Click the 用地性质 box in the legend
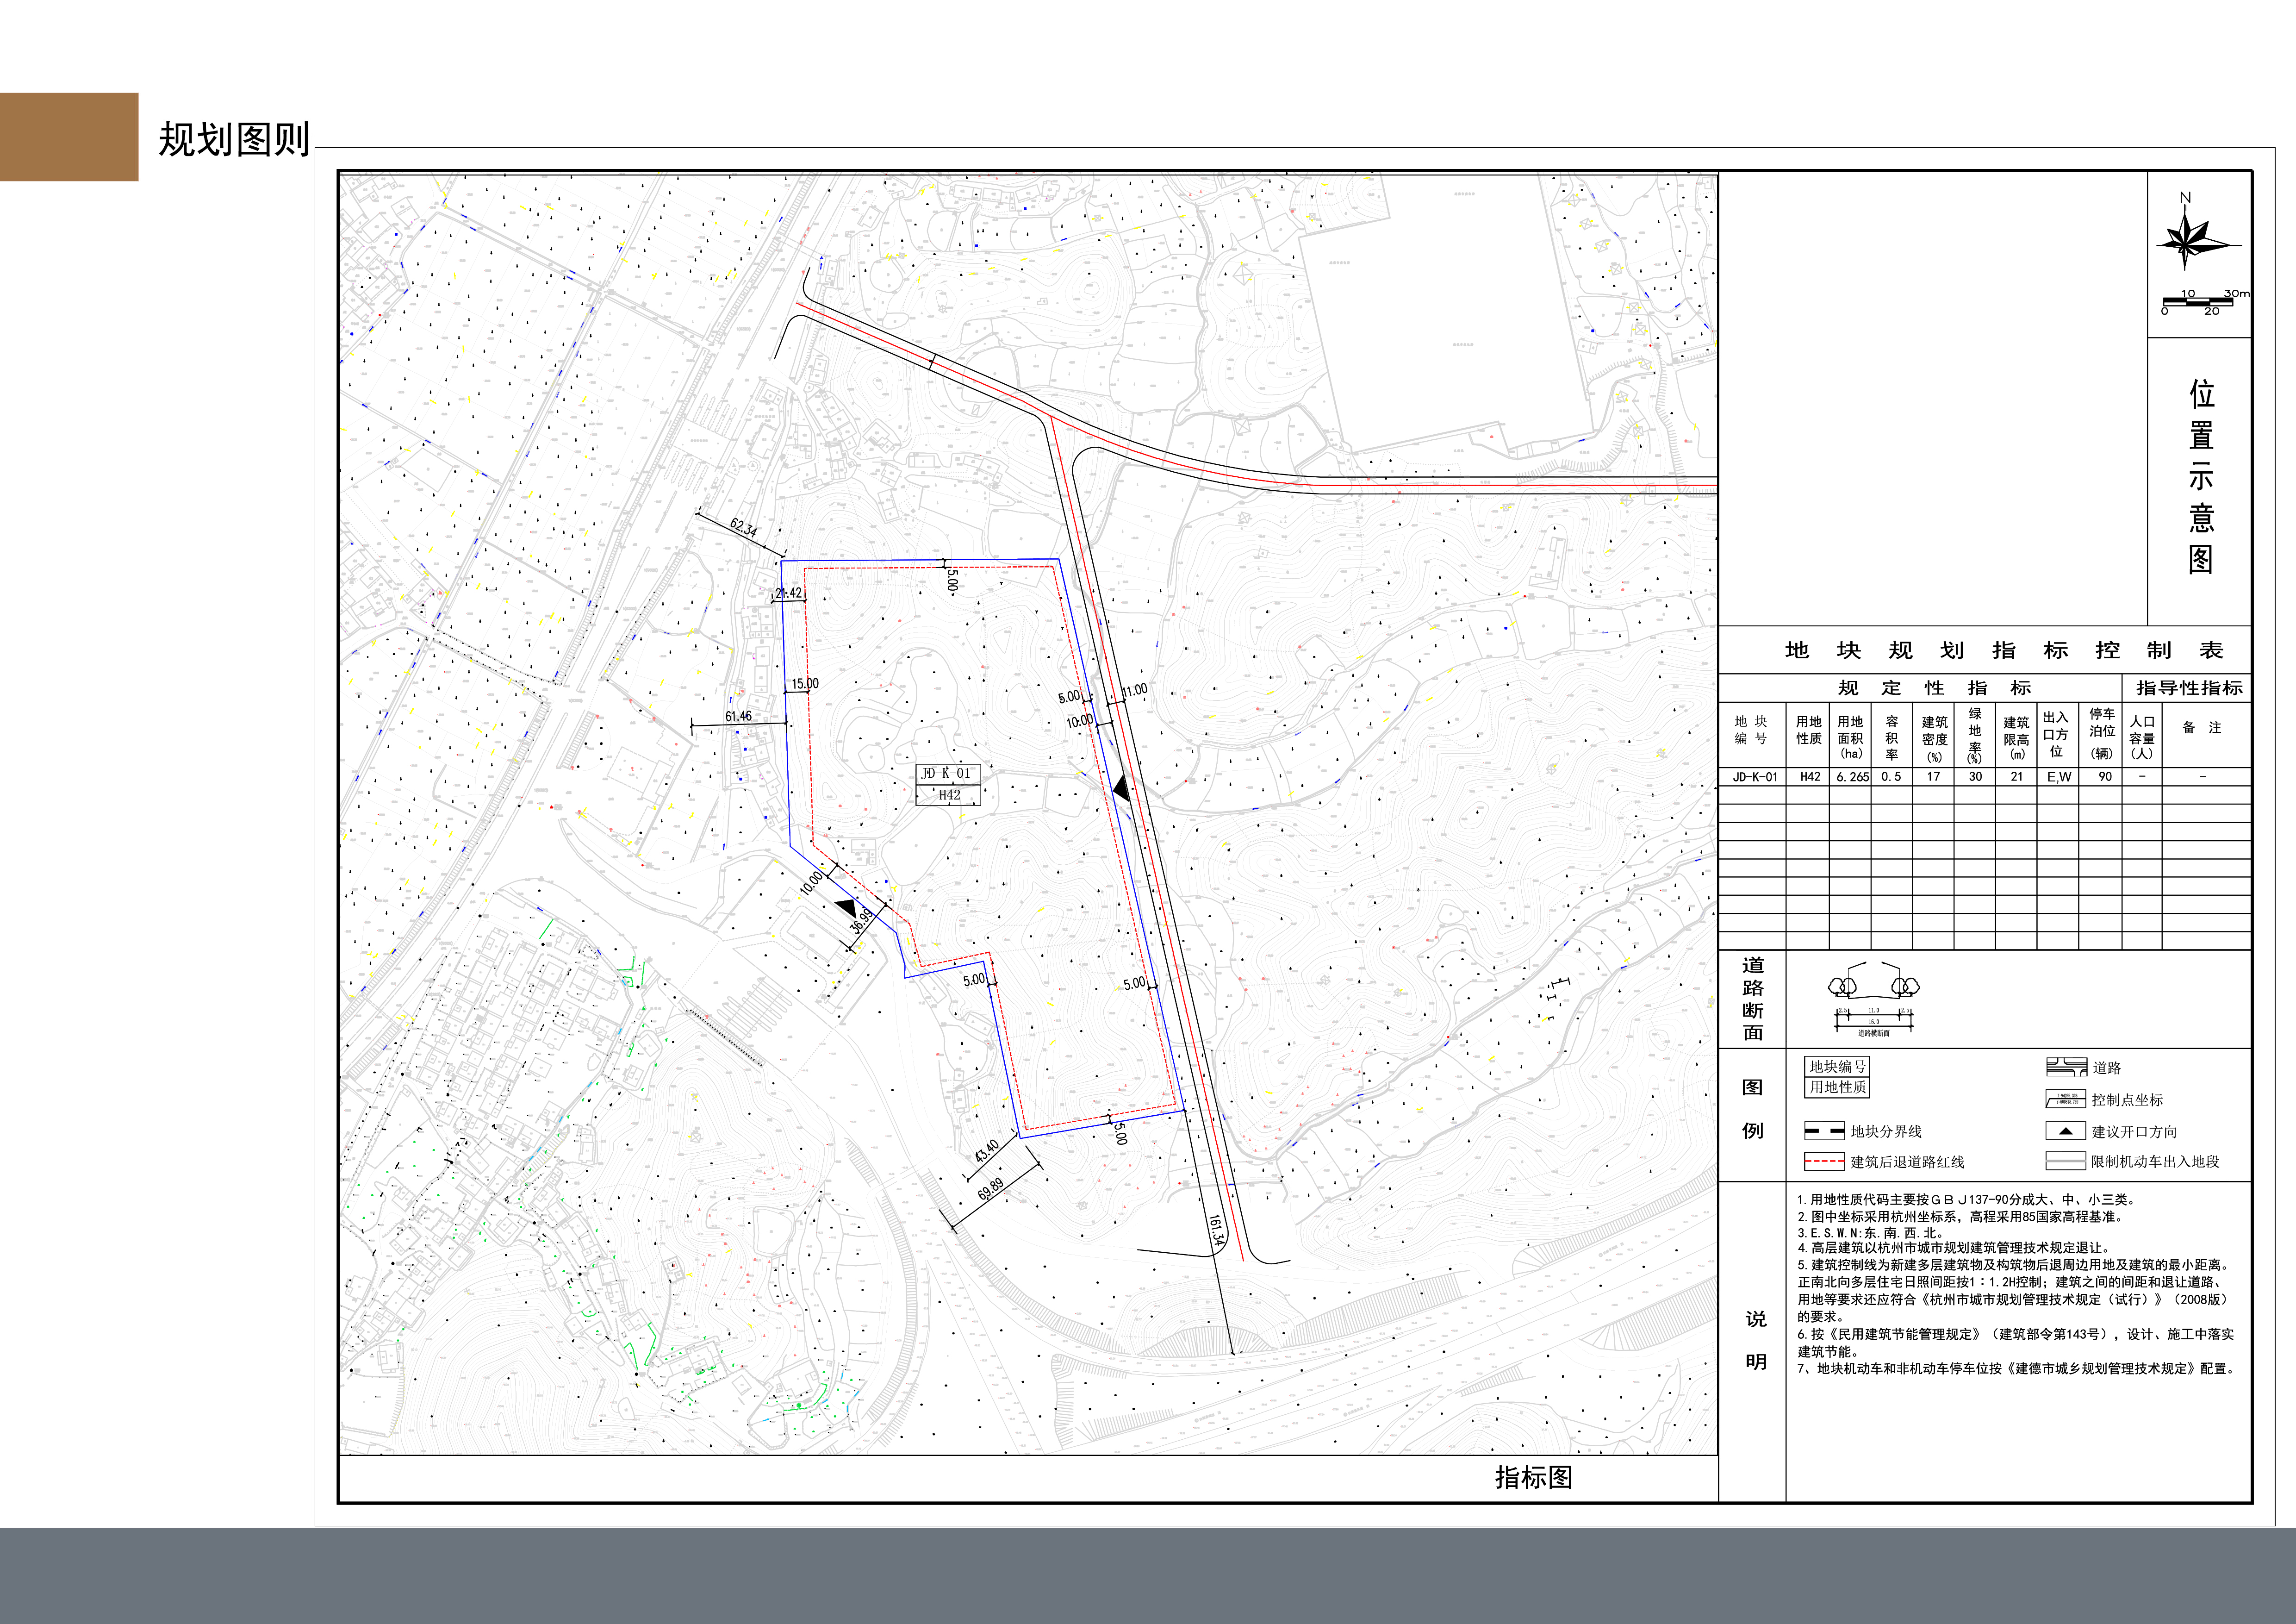This screenshot has height=1624, width=2296. tap(1837, 1087)
